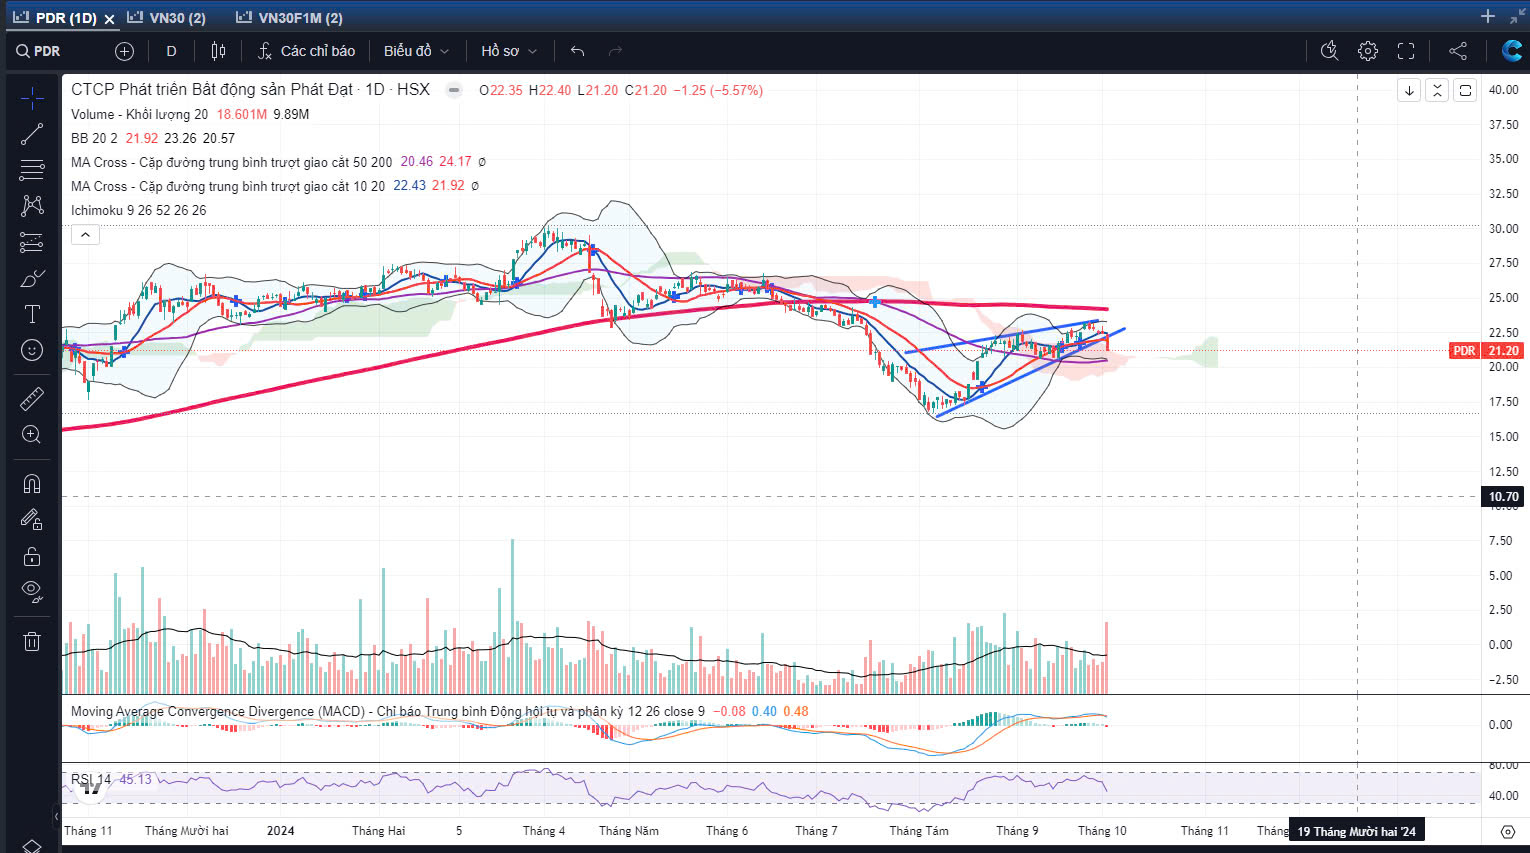Click the Tháng 9 time axis label

point(1017,831)
